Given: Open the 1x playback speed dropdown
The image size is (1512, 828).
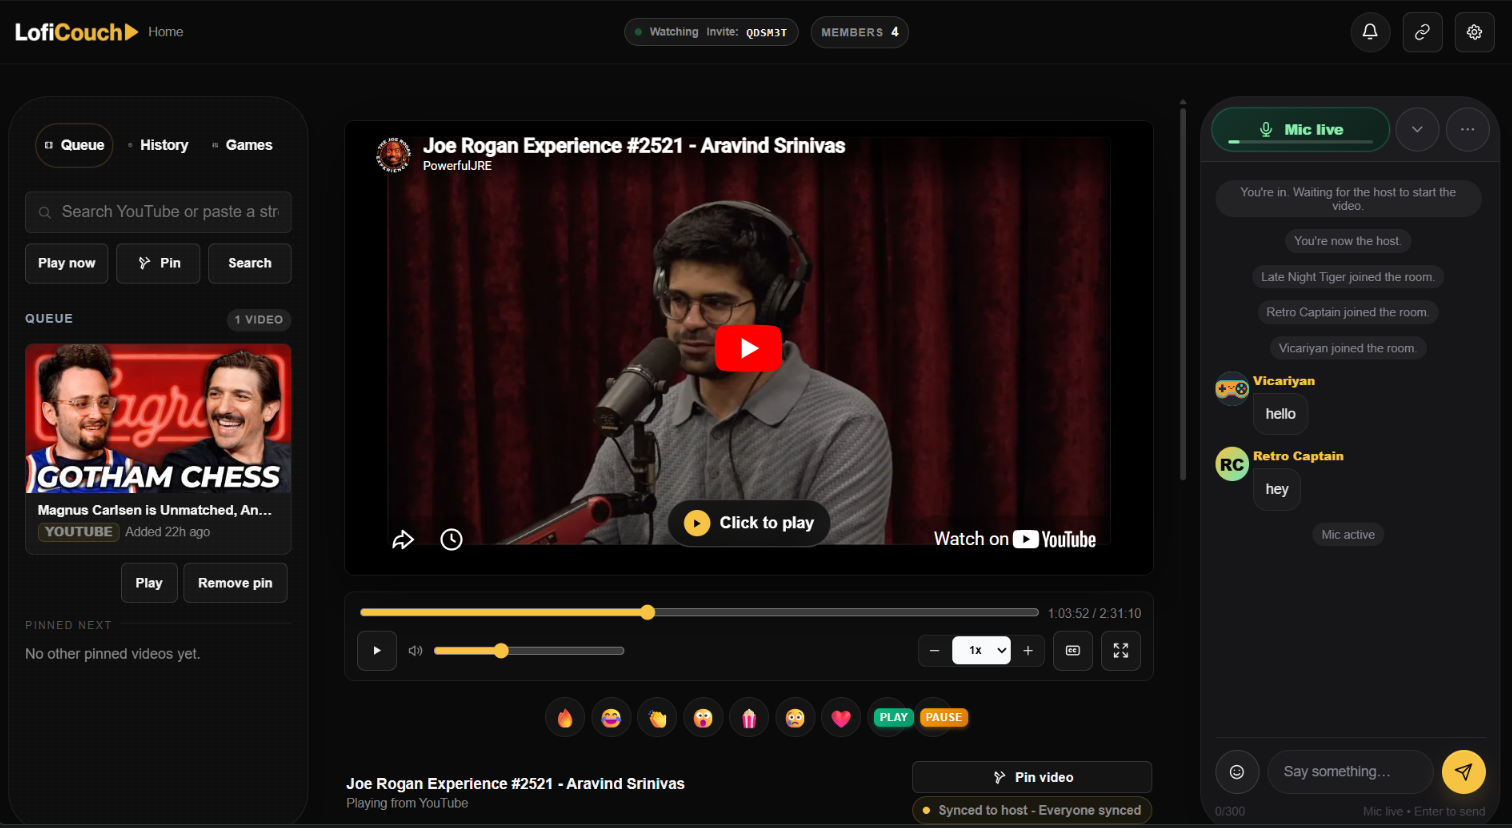Looking at the screenshot, I should tap(981, 650).
